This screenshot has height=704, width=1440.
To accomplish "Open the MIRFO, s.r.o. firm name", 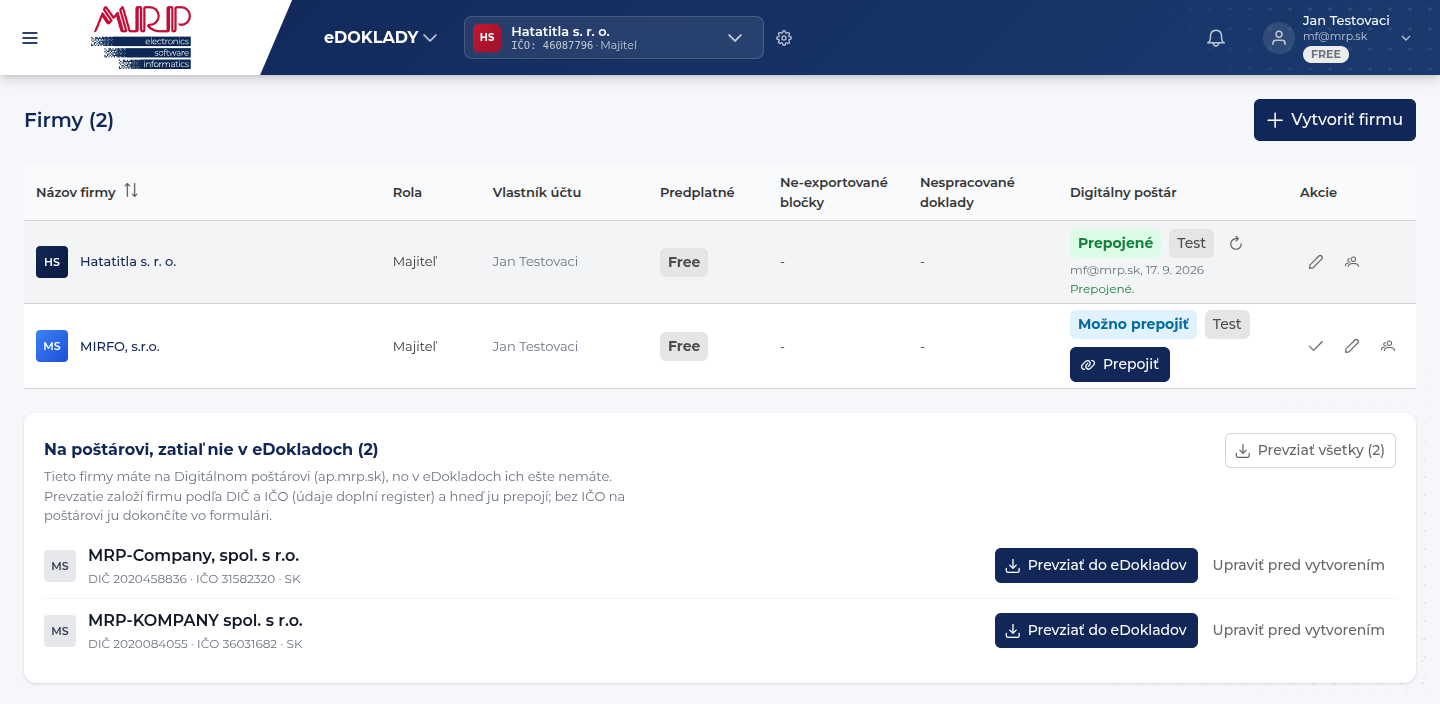I will click(x=120, y=346).
